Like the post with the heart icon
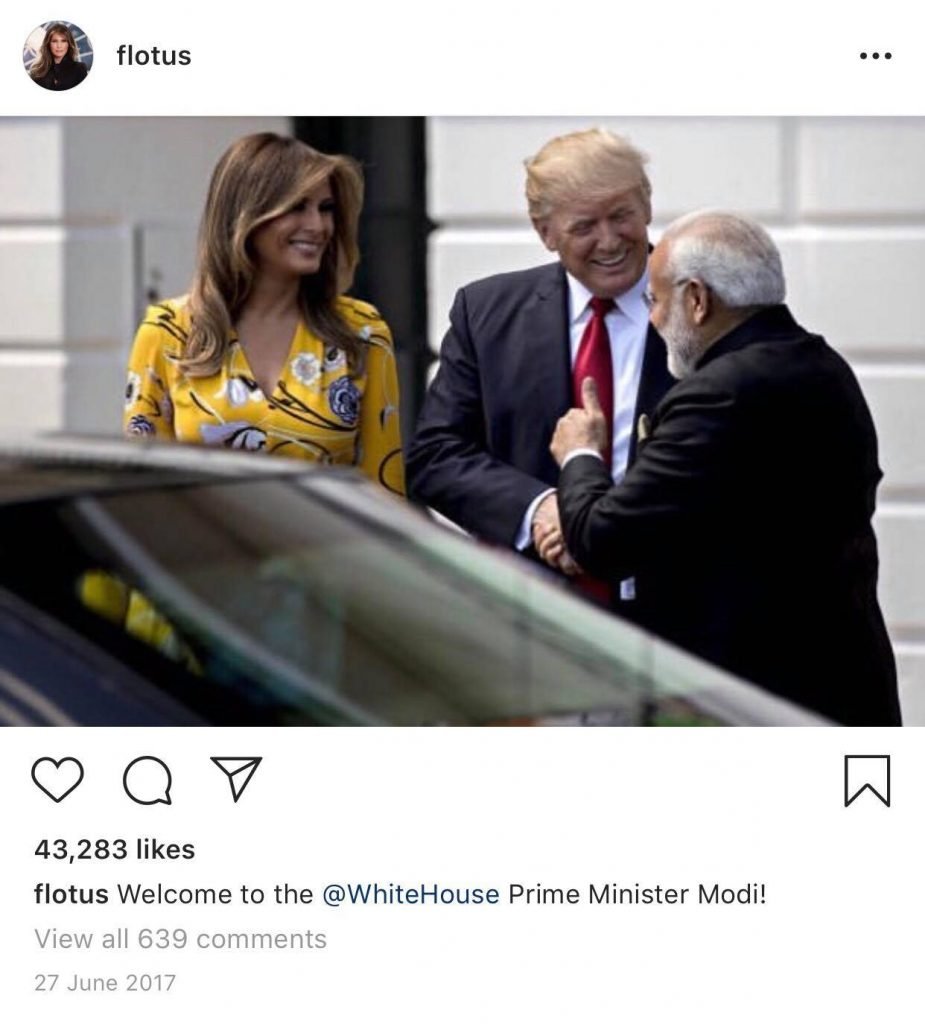Screen dimensions: 925x1024 click(x=57, y=779)
